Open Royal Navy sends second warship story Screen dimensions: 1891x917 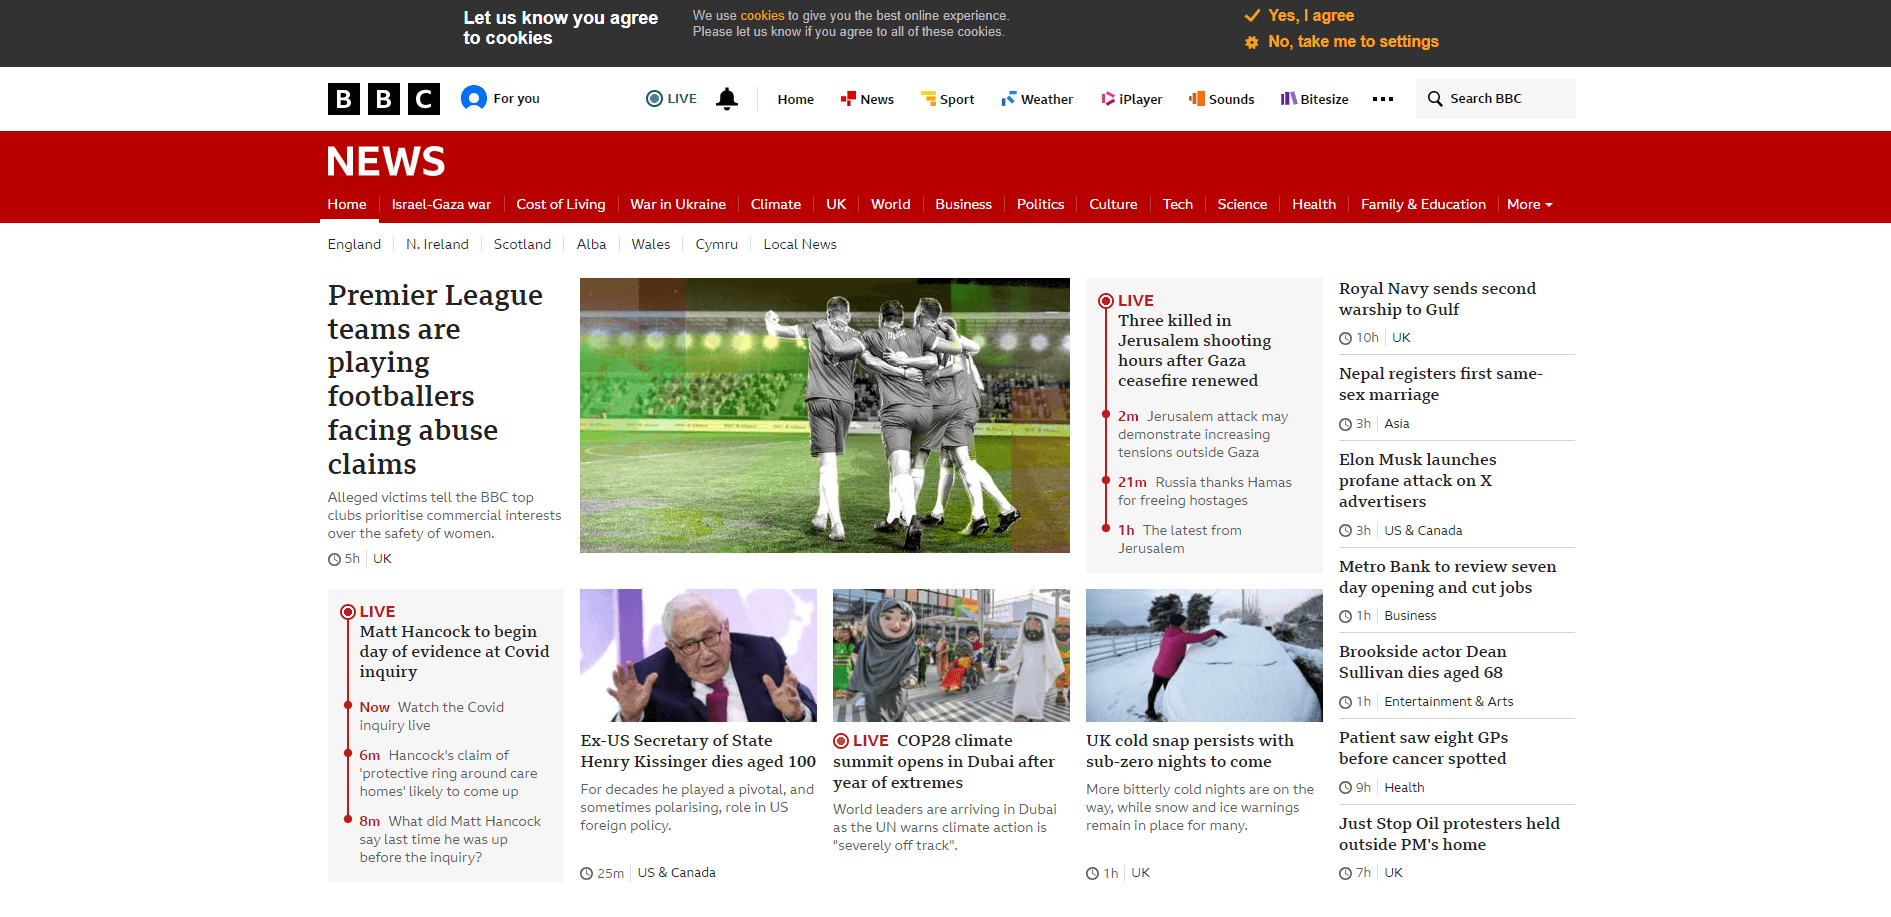tap(1437, 299)
